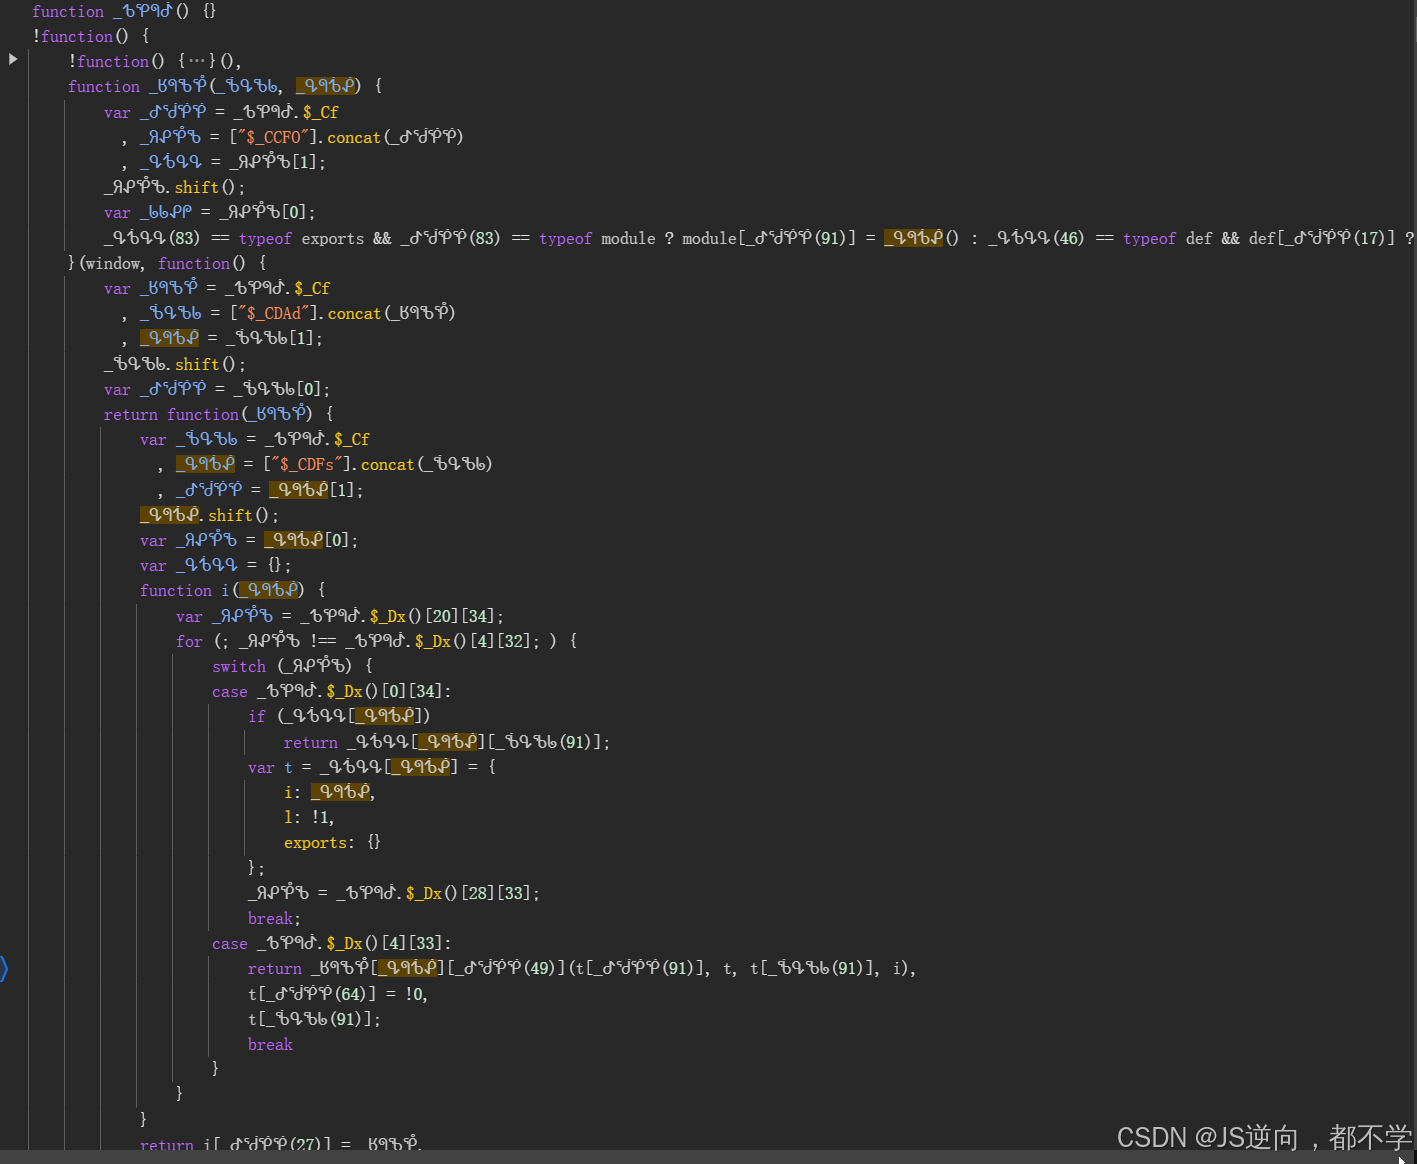This screenshot has height=1164, width=1417.
Task: Click the "break;" statement ending with a semicolon
Action: (274, 918)
